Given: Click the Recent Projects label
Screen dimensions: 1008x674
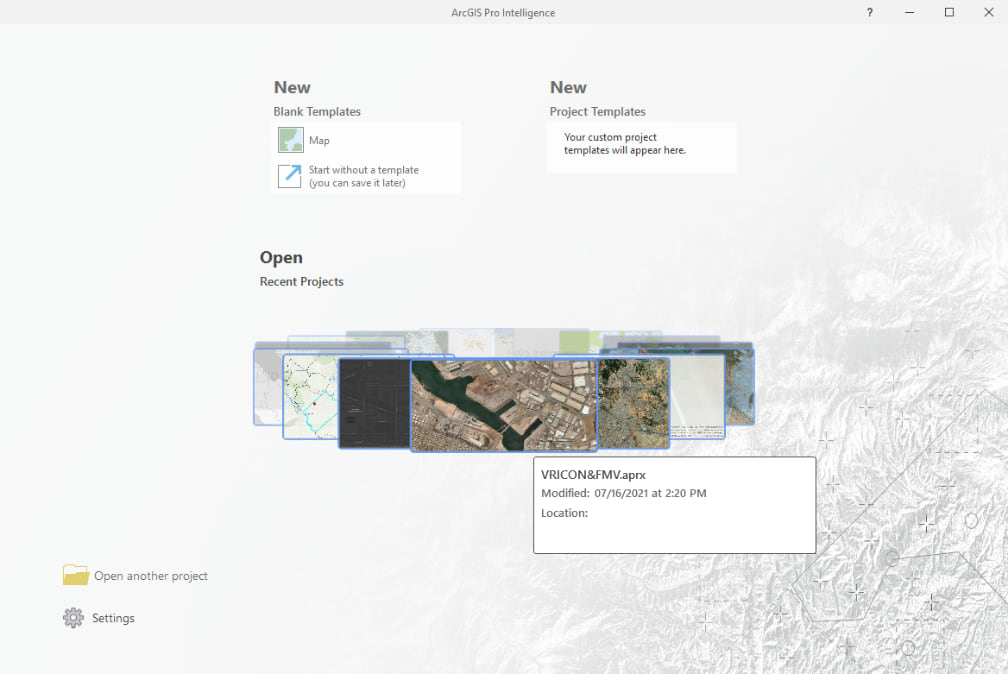Looking at the screenshot, I should pyautogui.click(x=301, y=282).
